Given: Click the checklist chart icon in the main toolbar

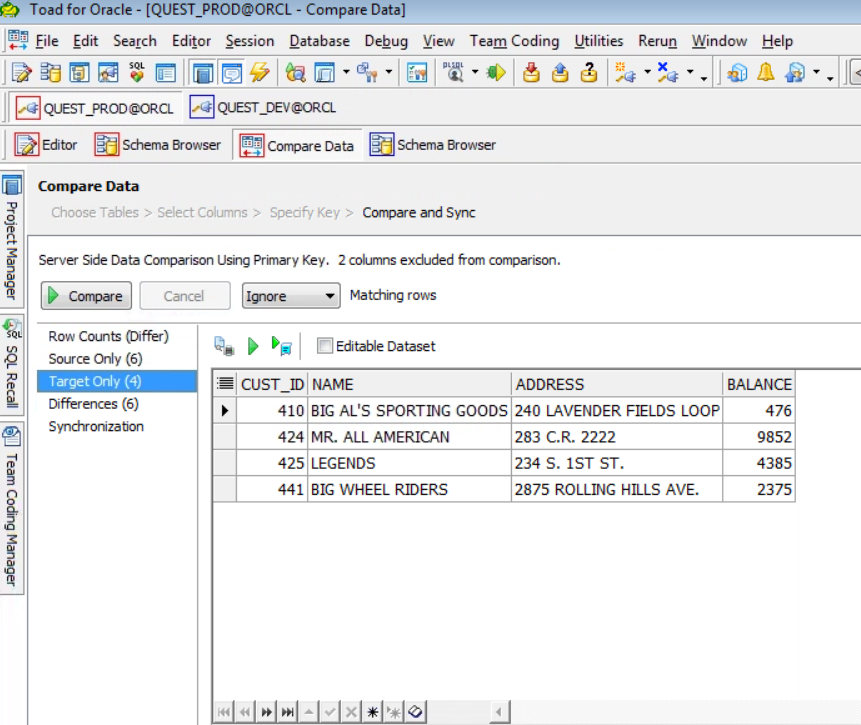Looking at the screenshot, I should click(417, 72).
